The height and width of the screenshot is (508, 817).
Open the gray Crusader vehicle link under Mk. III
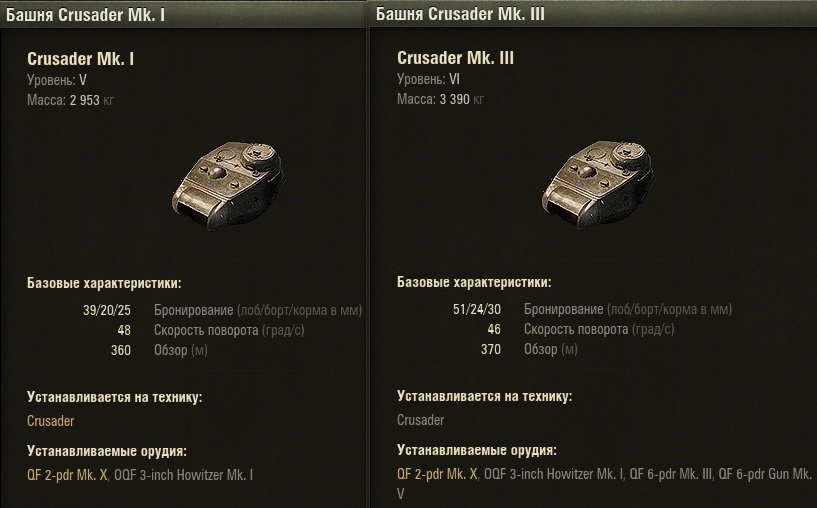[x=420, y=421]
